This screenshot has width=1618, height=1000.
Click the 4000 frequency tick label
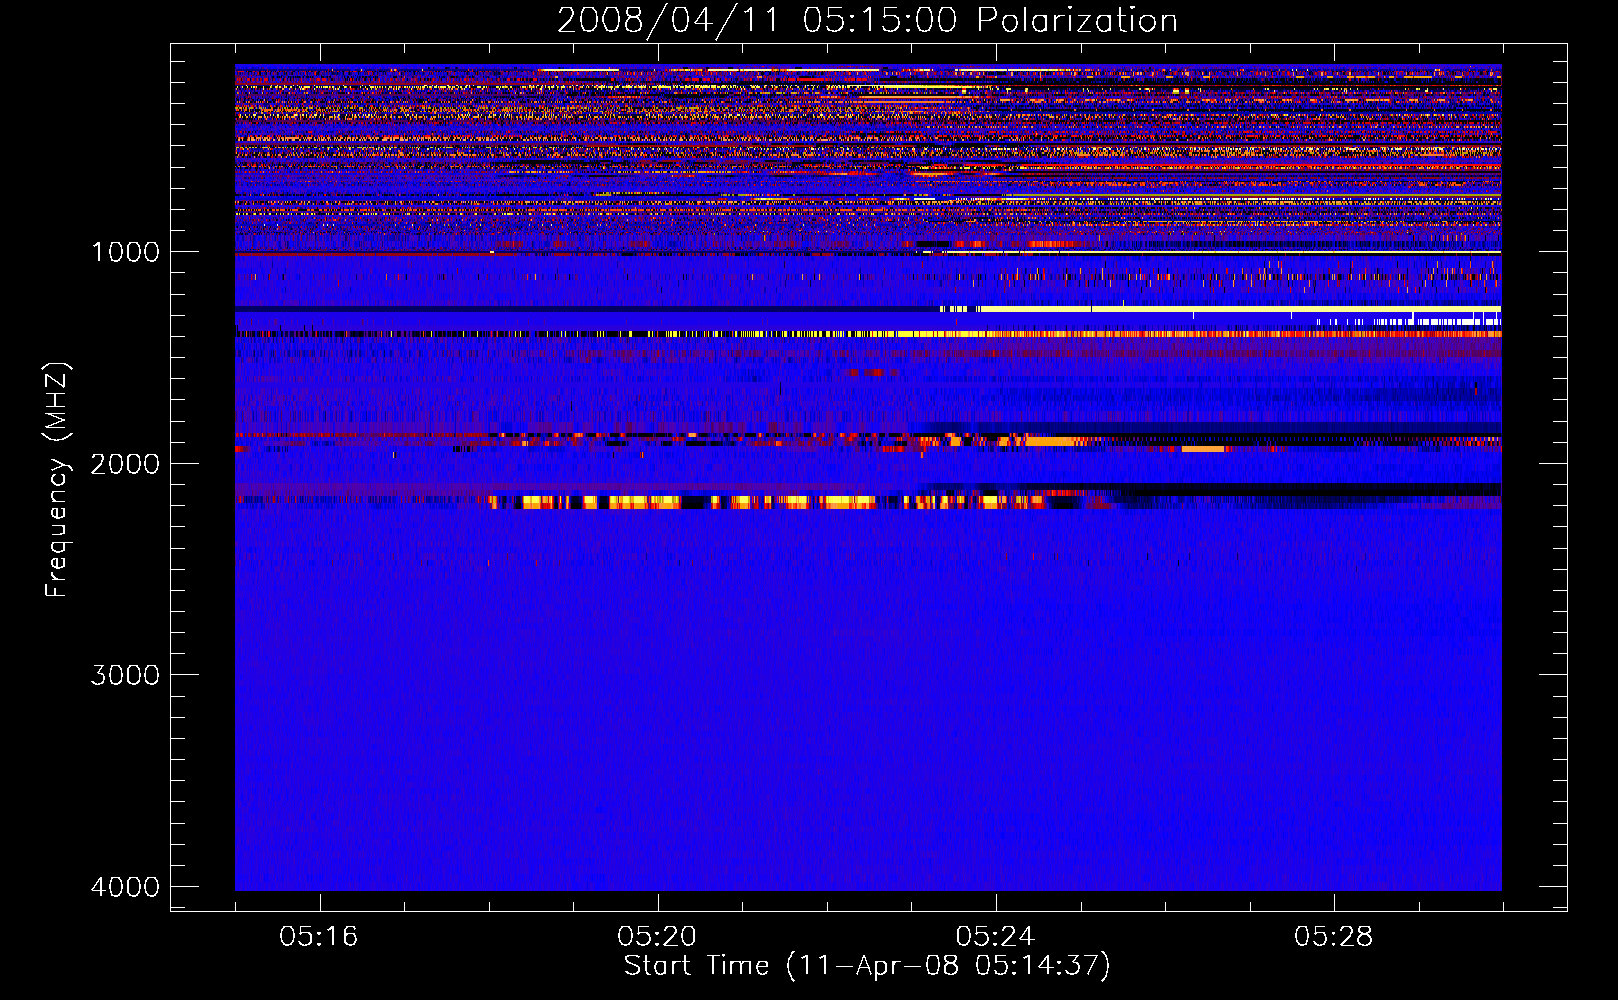125,887
